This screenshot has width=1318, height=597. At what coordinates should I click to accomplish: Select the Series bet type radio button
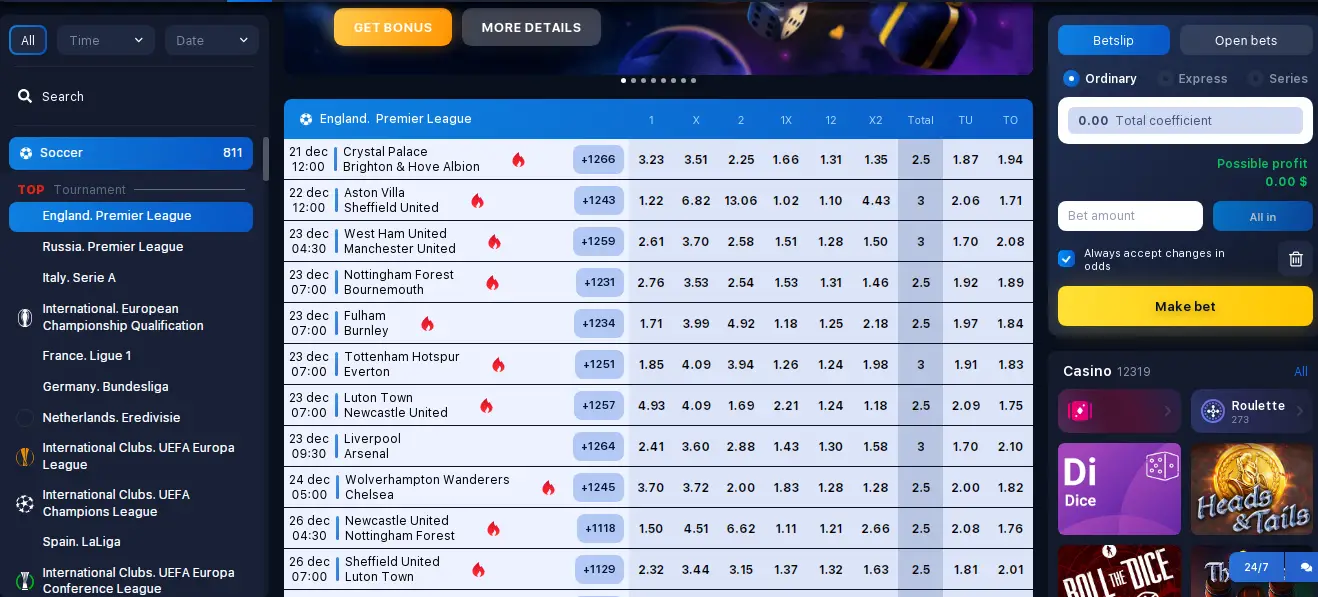pyautogui.click(x=1255, y=78)
